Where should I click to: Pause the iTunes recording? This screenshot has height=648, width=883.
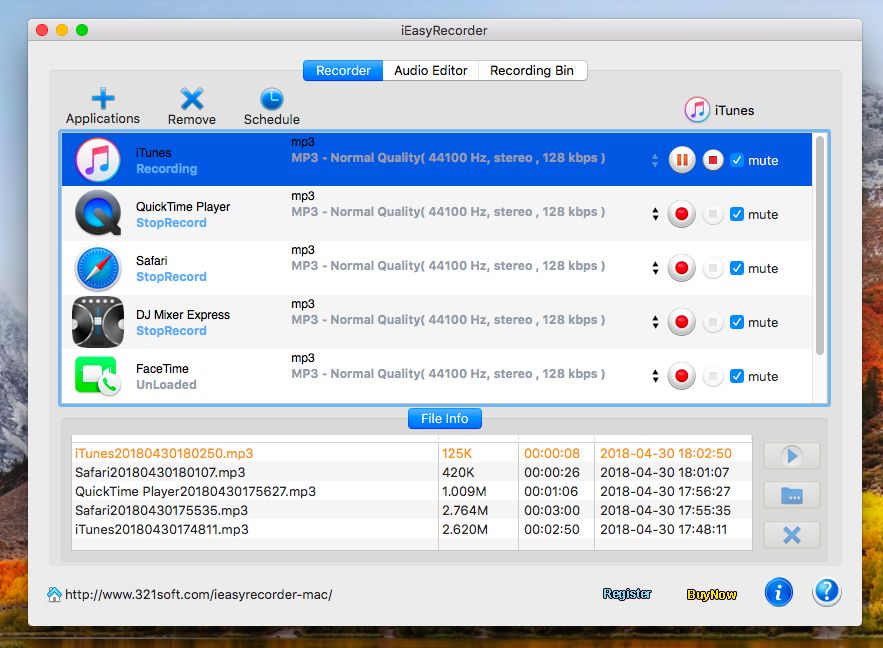[x=681, y=160]
